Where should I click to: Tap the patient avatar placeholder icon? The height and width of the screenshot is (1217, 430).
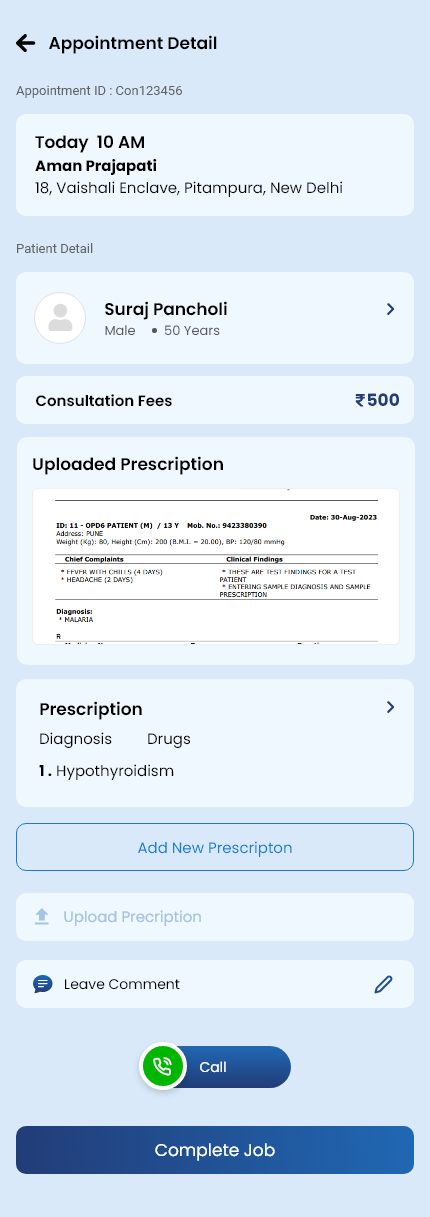(60, 318)
